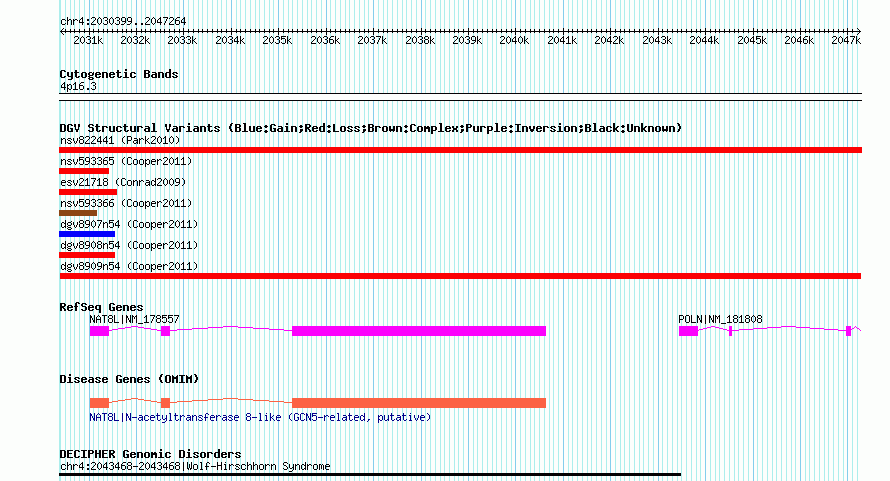Click the RefSeq Genes track title

[x=101, y=307]
